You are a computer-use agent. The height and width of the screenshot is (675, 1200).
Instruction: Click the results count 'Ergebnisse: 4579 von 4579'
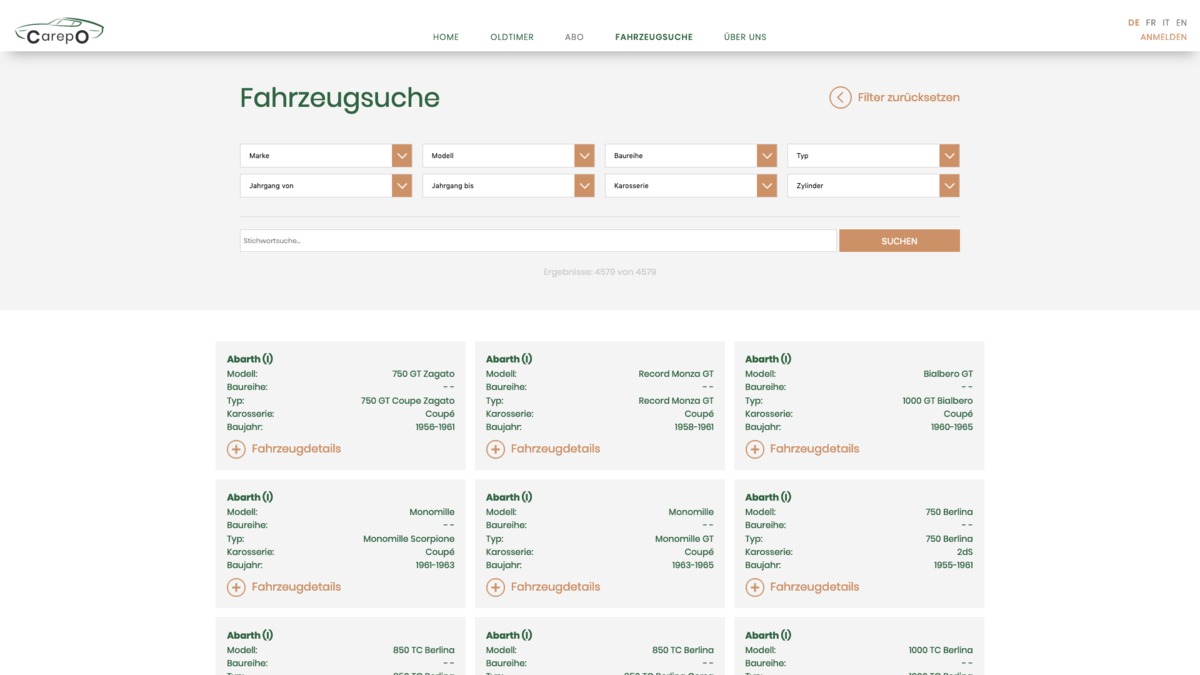[600, 272]
